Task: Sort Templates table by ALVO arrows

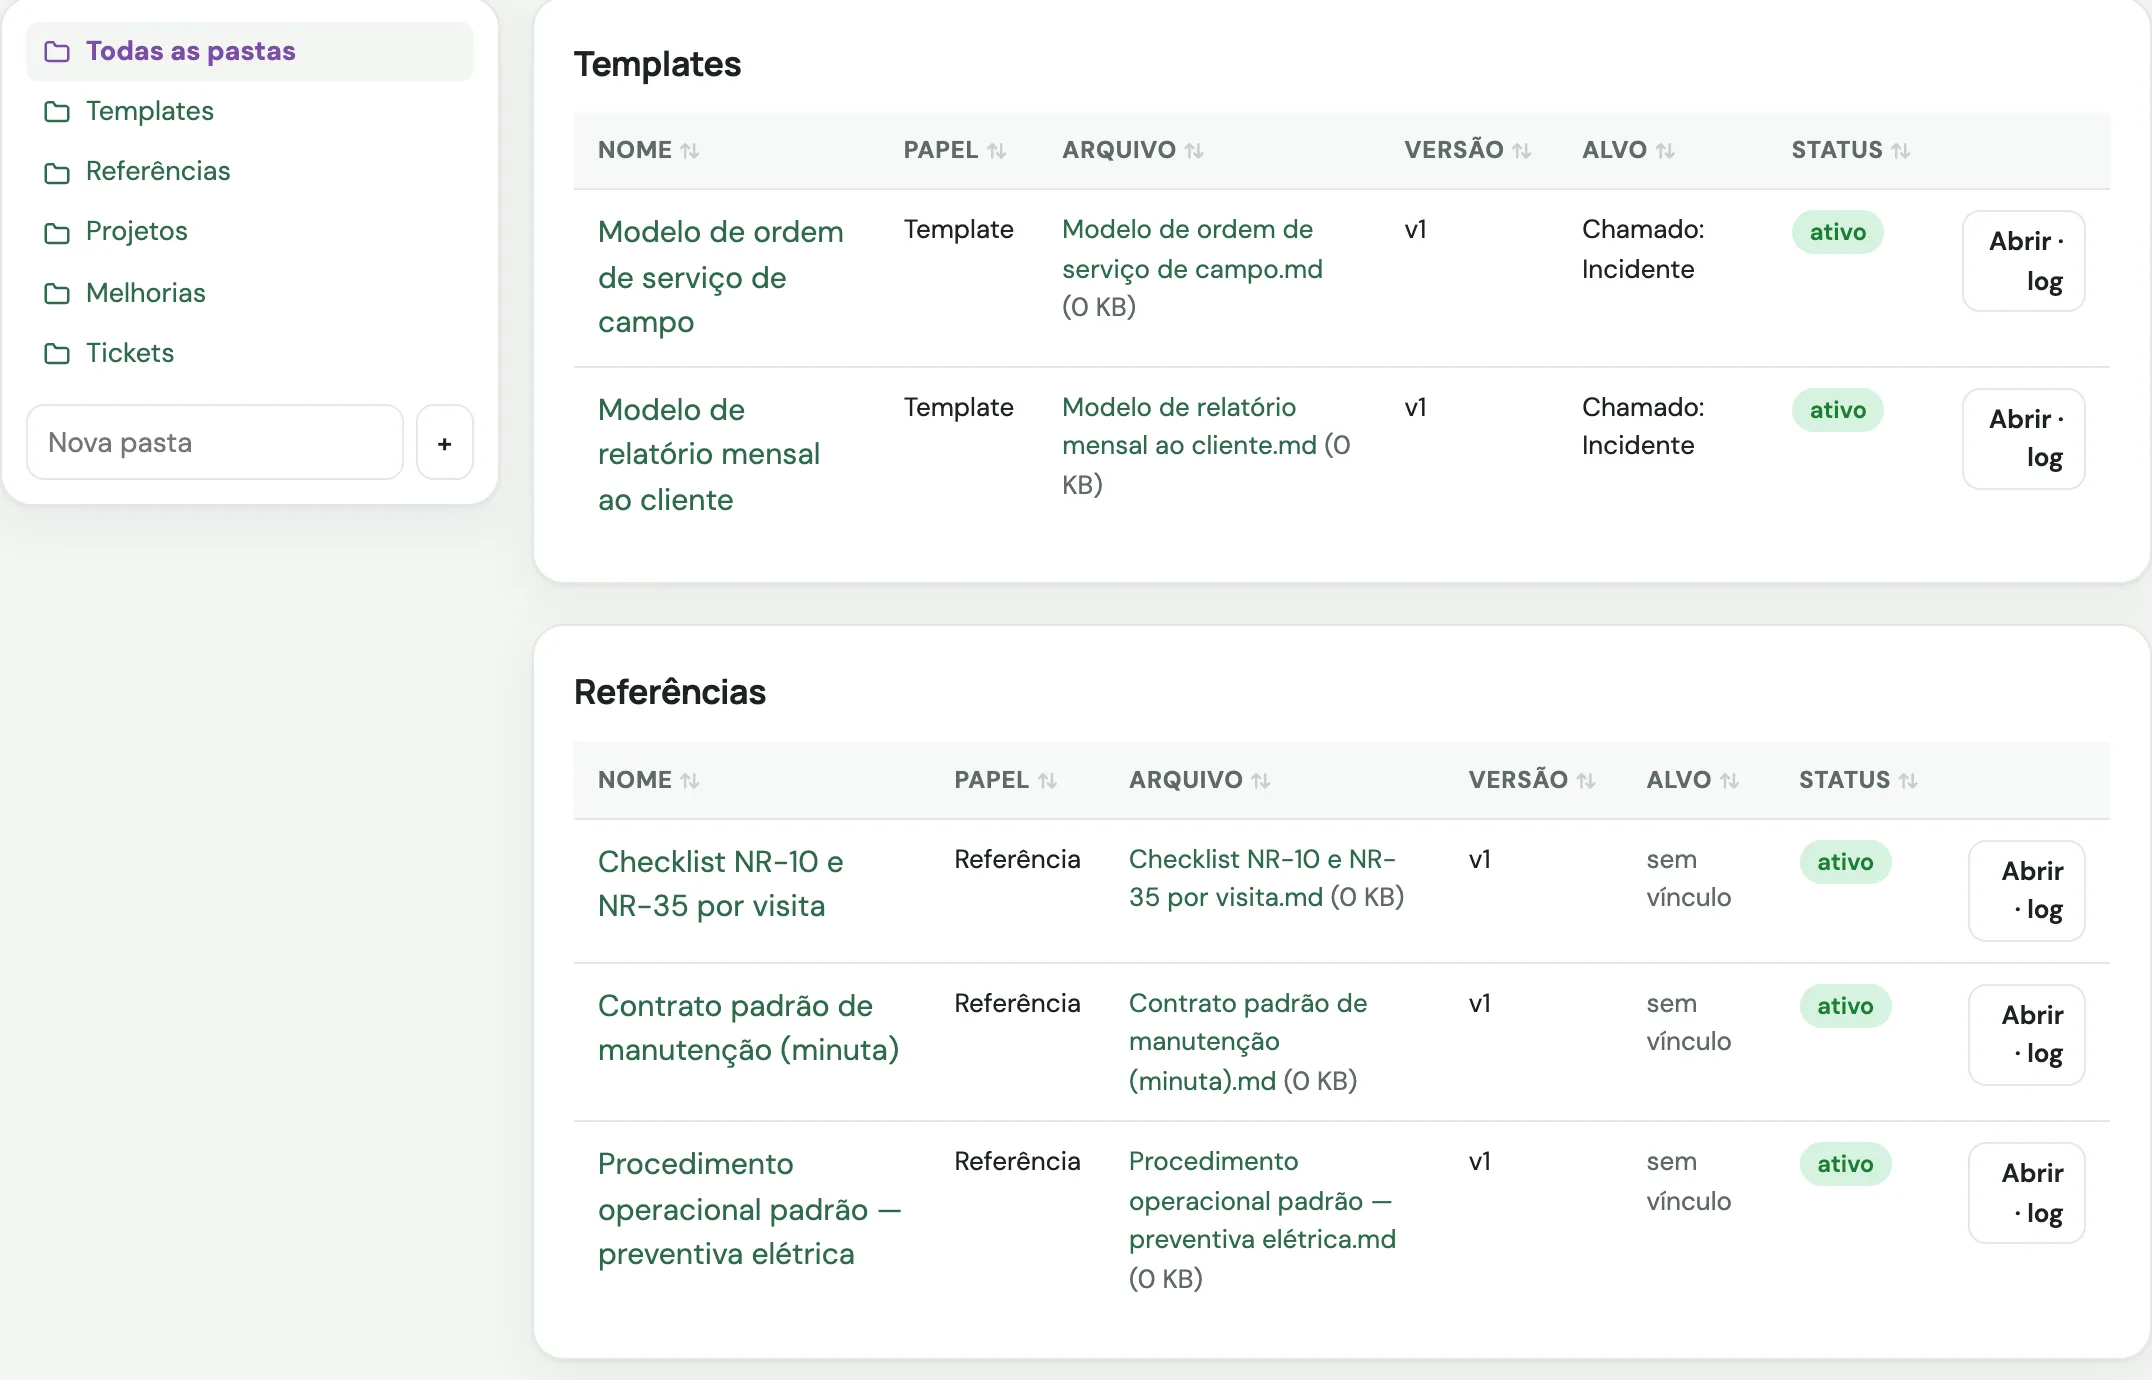Action: [1665, 151]
